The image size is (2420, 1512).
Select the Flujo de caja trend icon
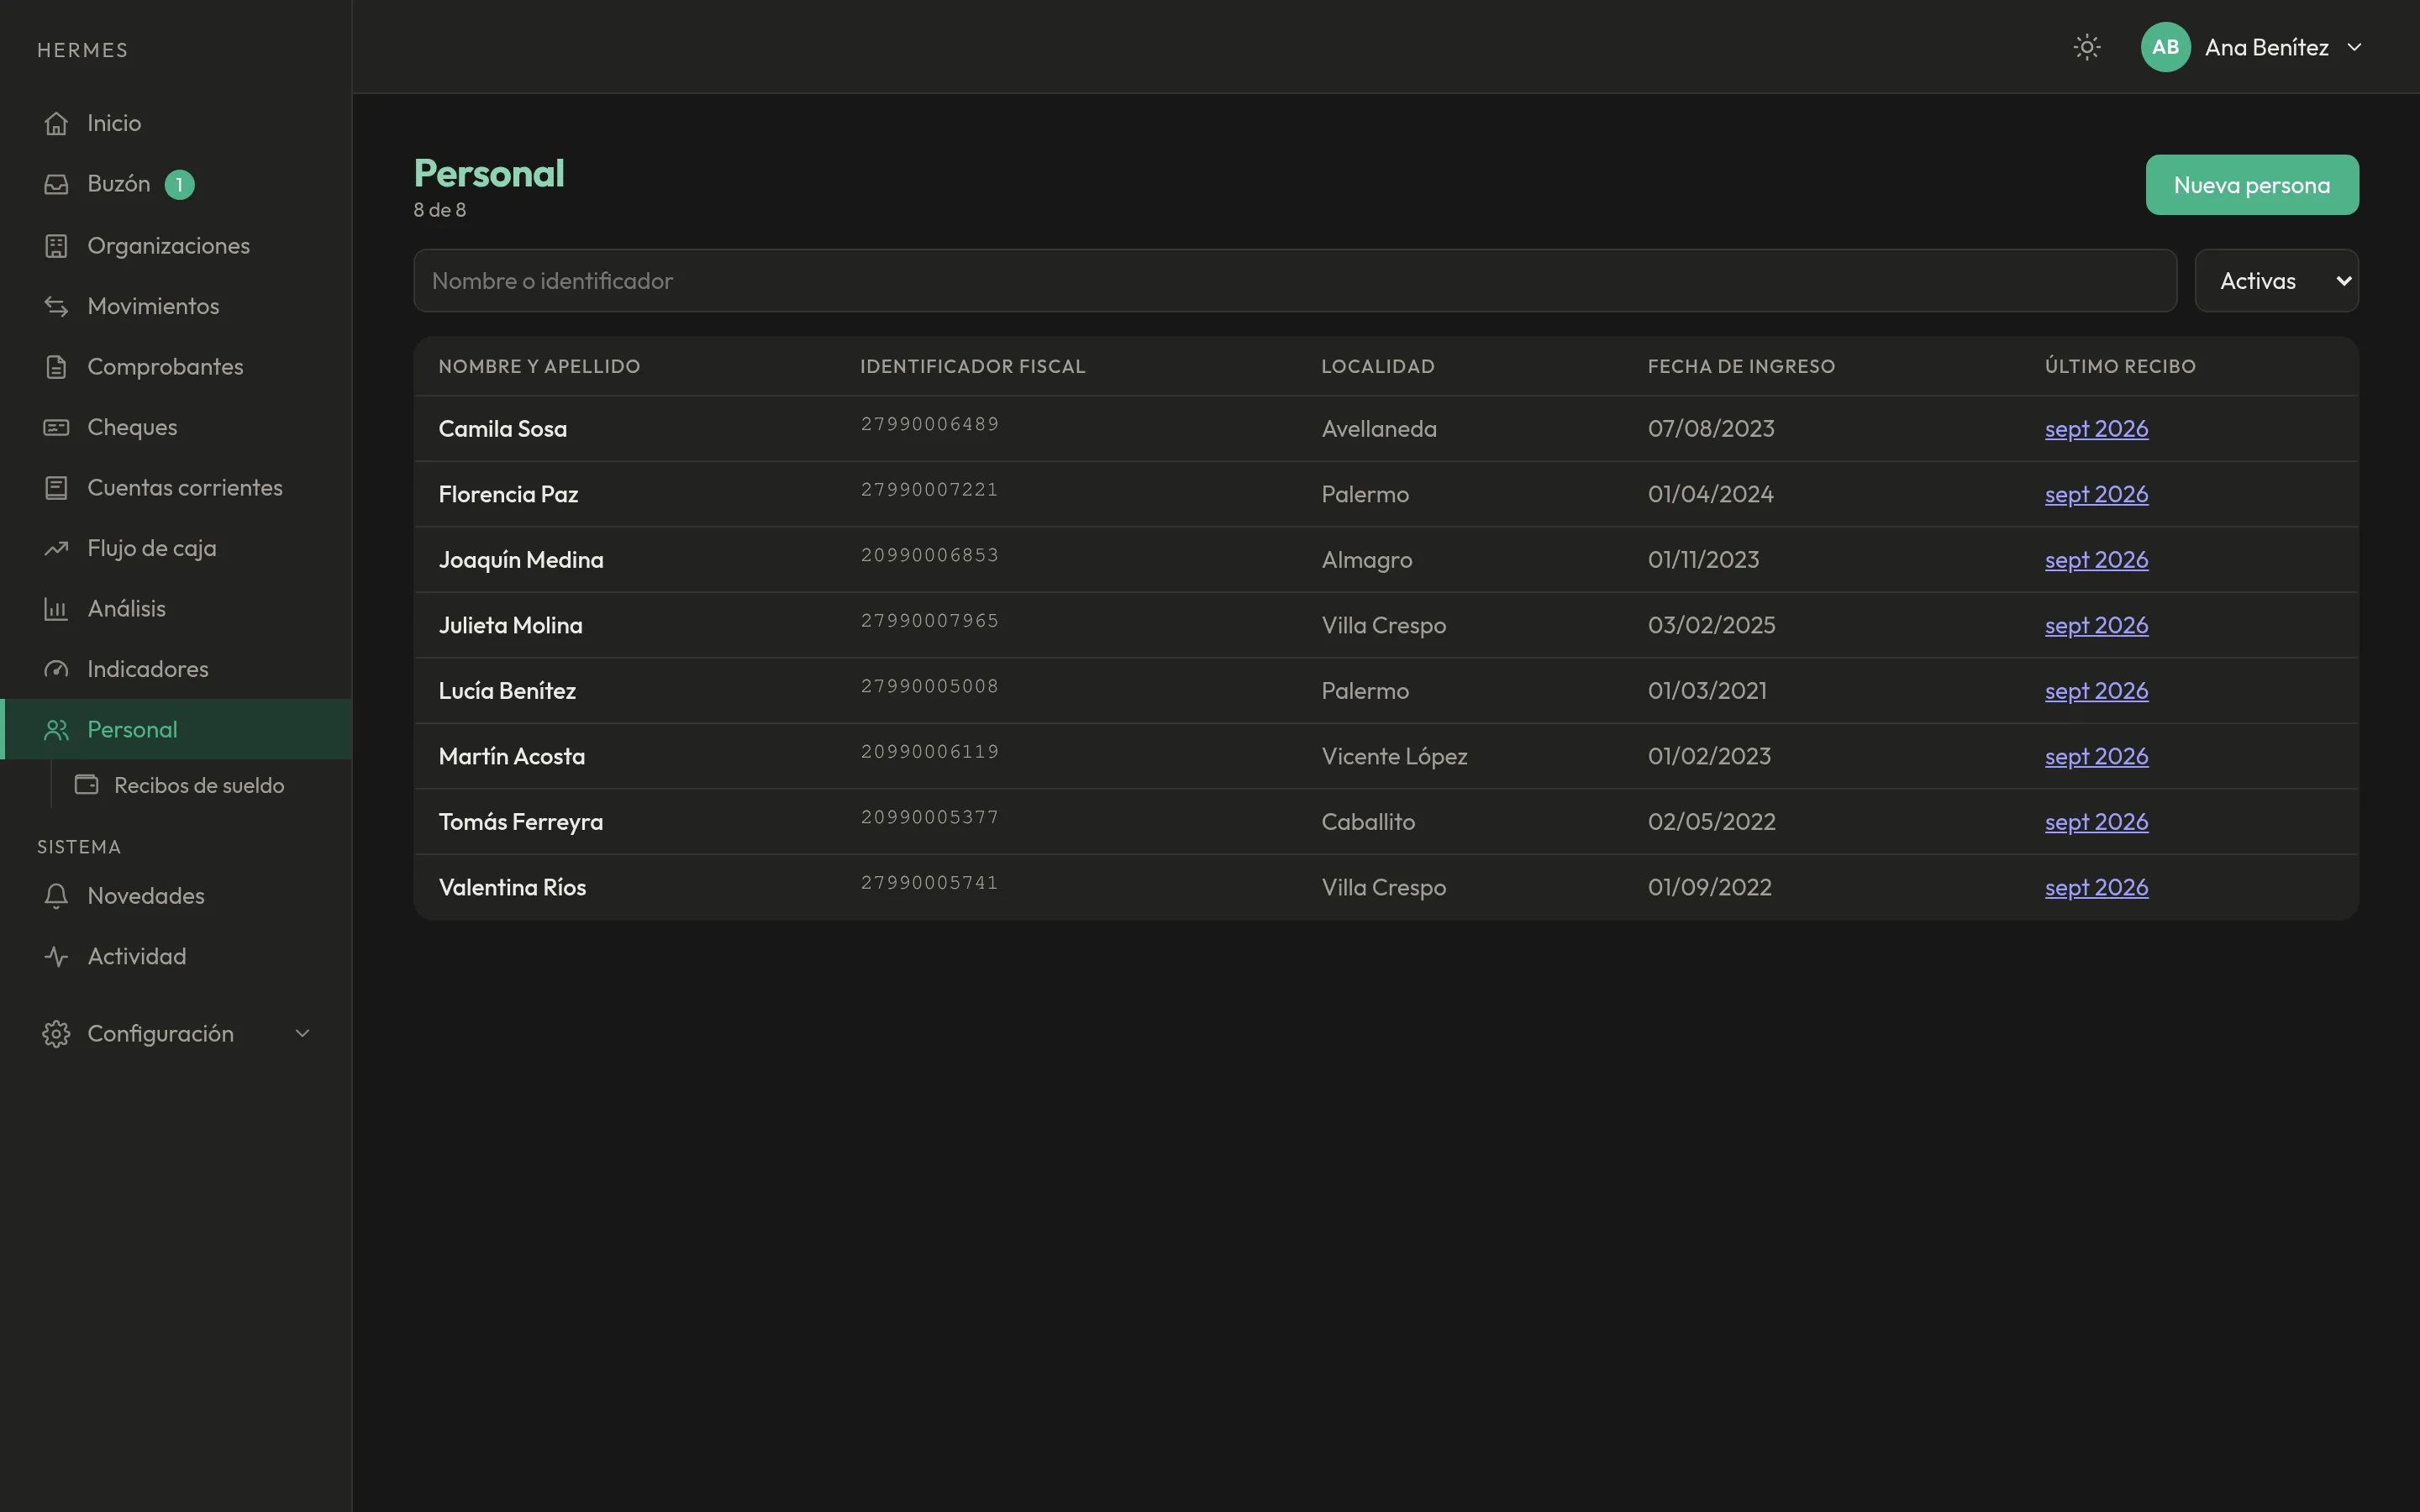point(56,548)
